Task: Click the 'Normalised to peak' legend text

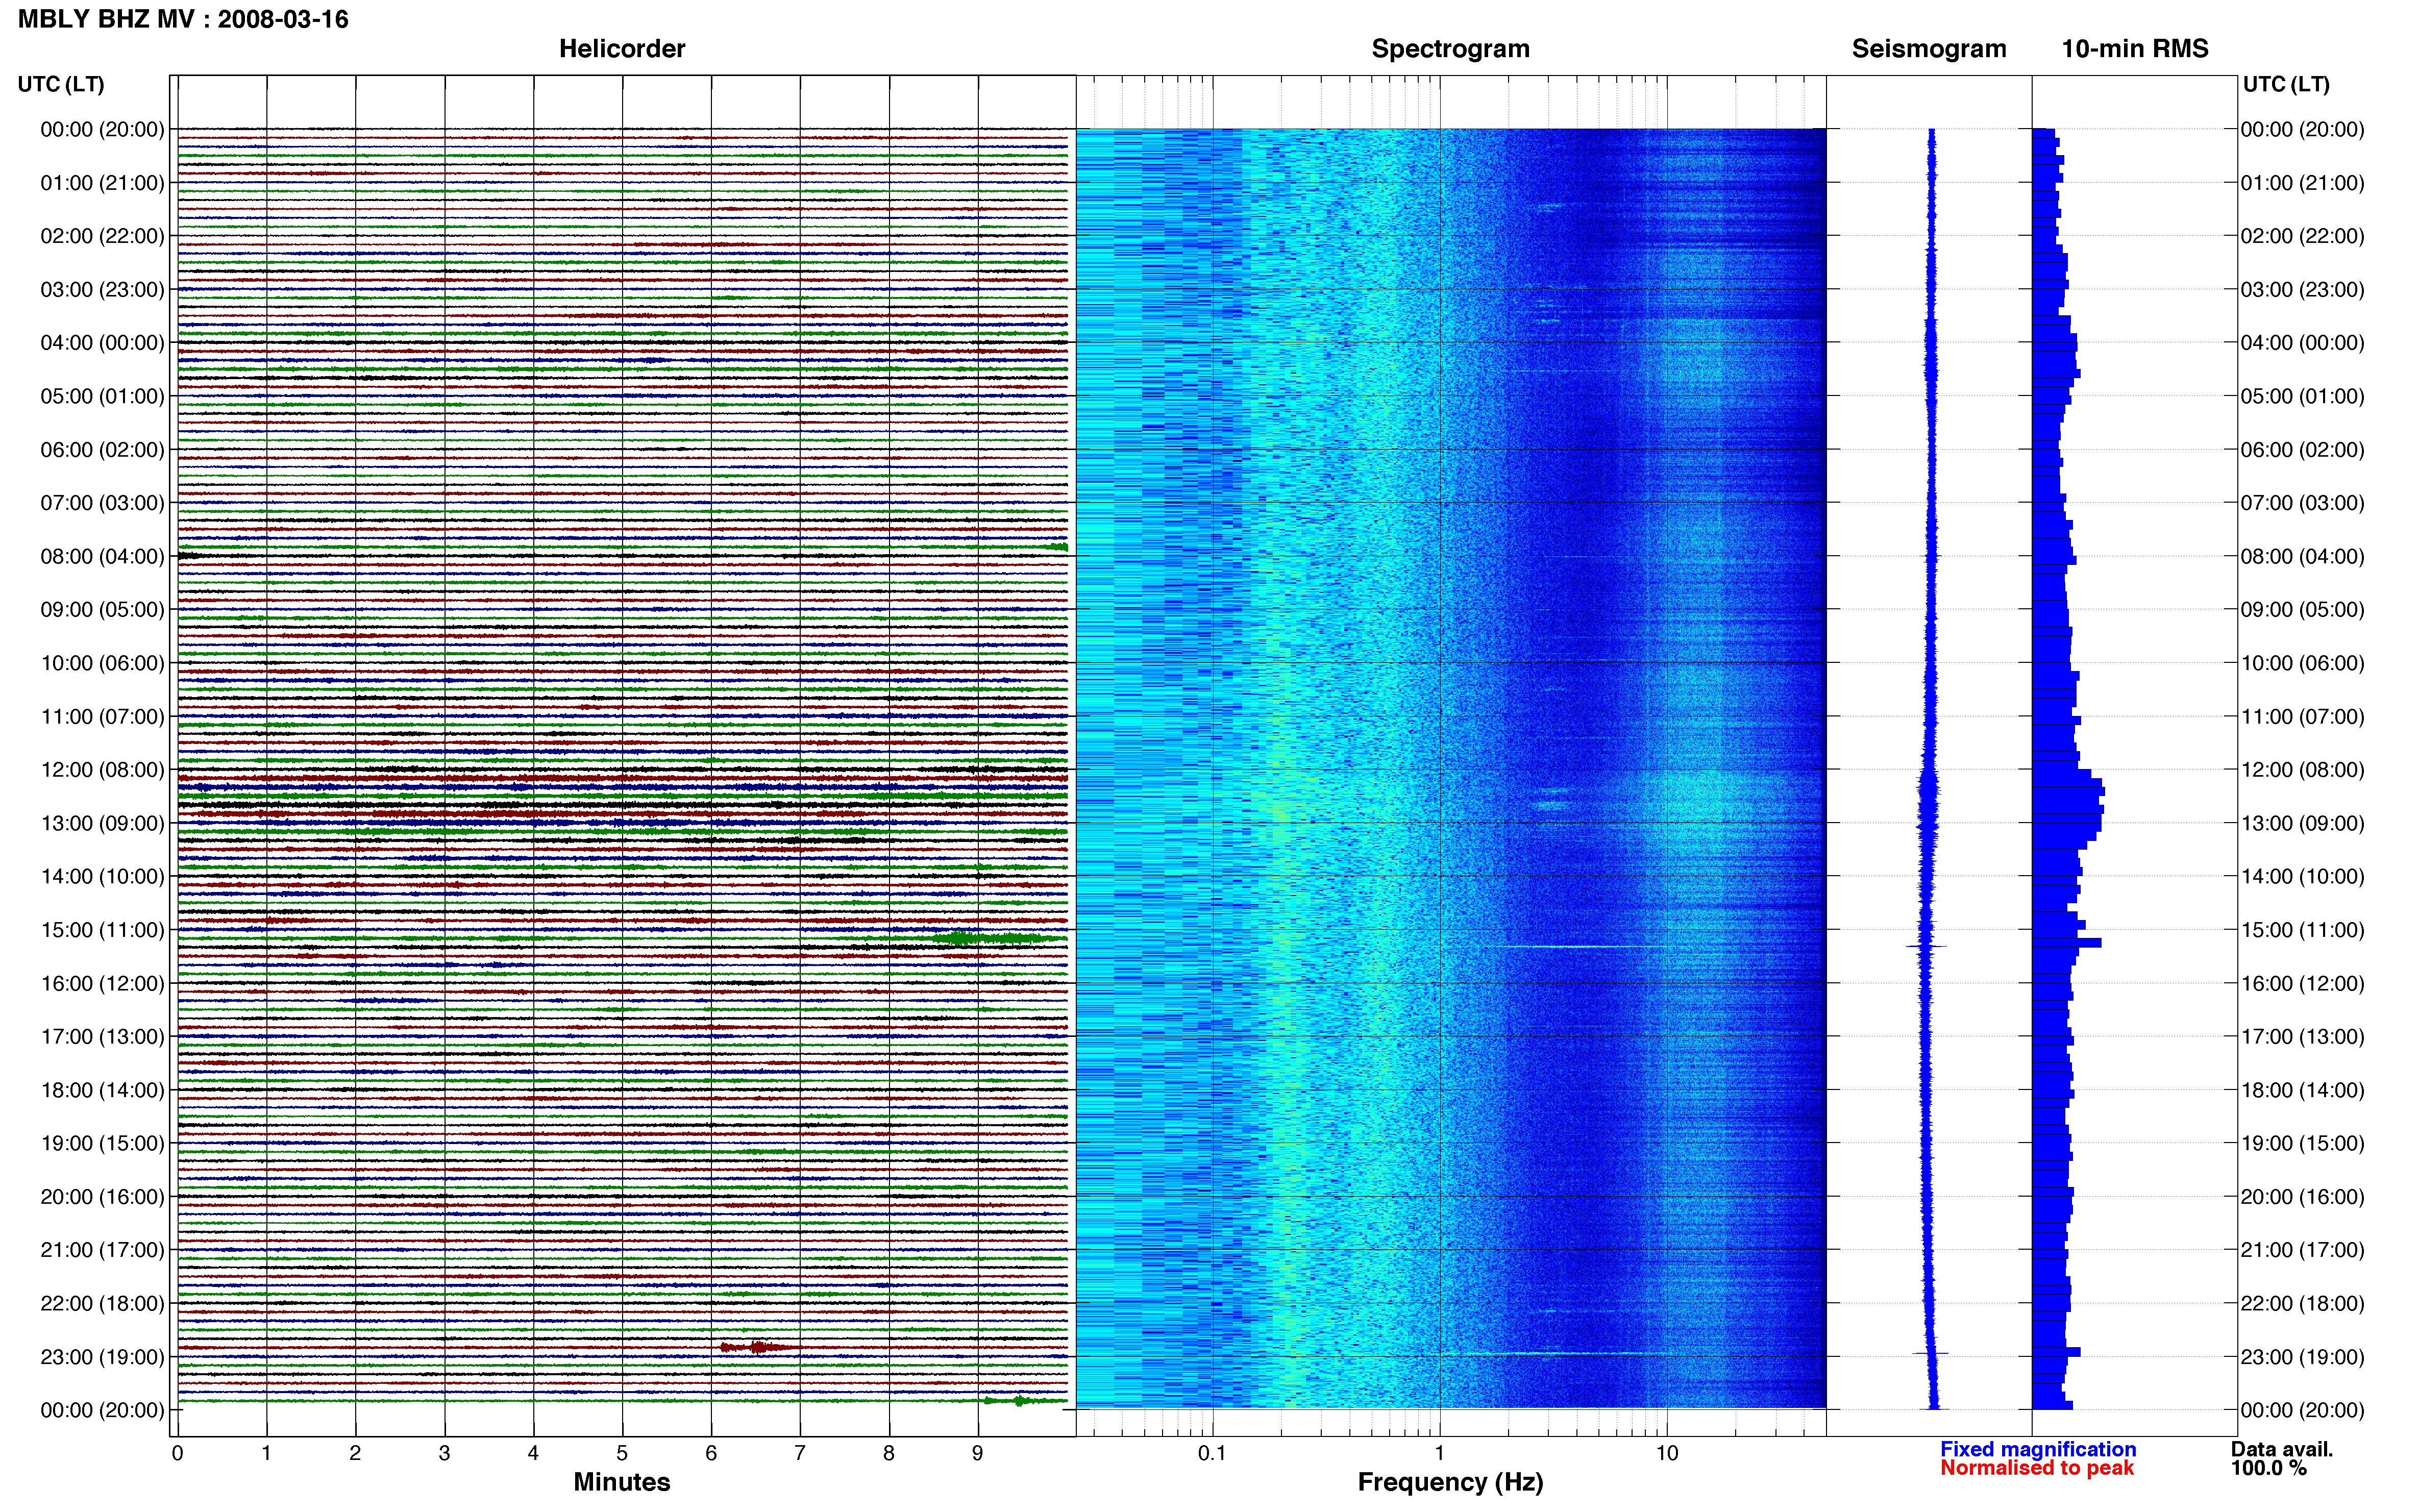Action: point(2037,1468)
